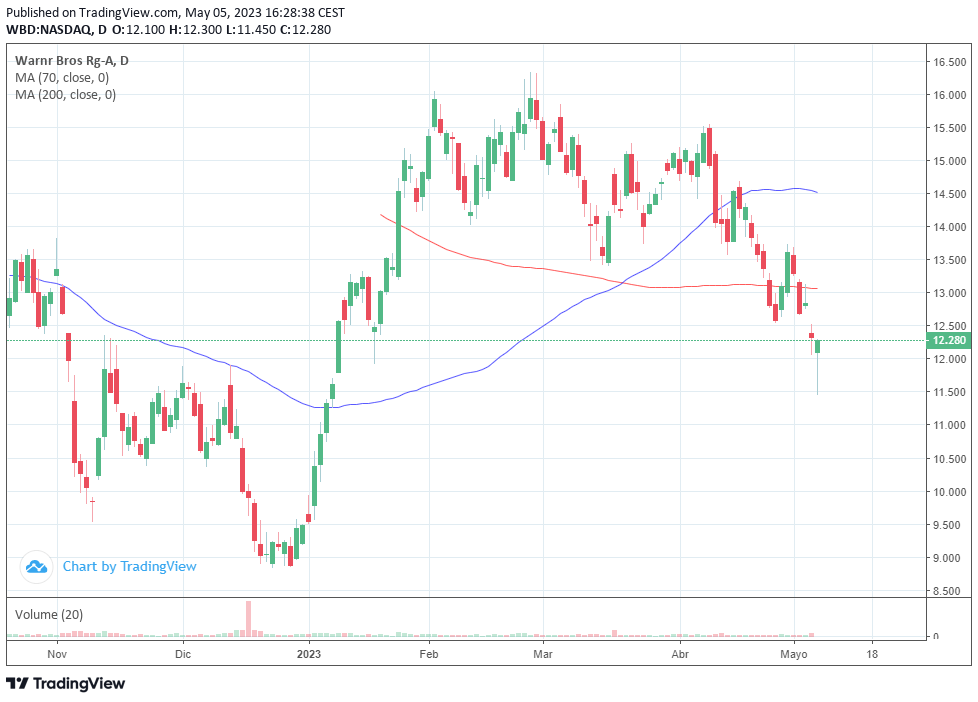Click the 16.500 price axis label
The image size is (978, 702).
[949, 62]
